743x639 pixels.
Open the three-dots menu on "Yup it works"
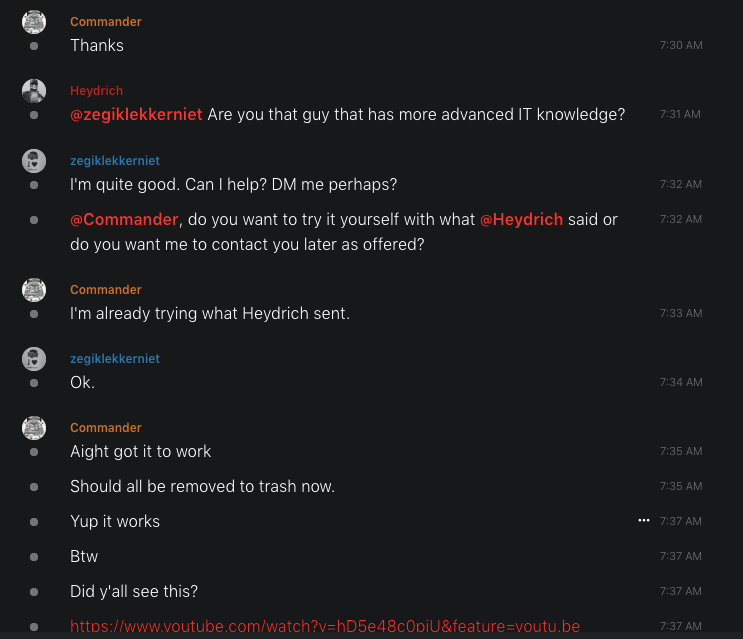(644, 521)
